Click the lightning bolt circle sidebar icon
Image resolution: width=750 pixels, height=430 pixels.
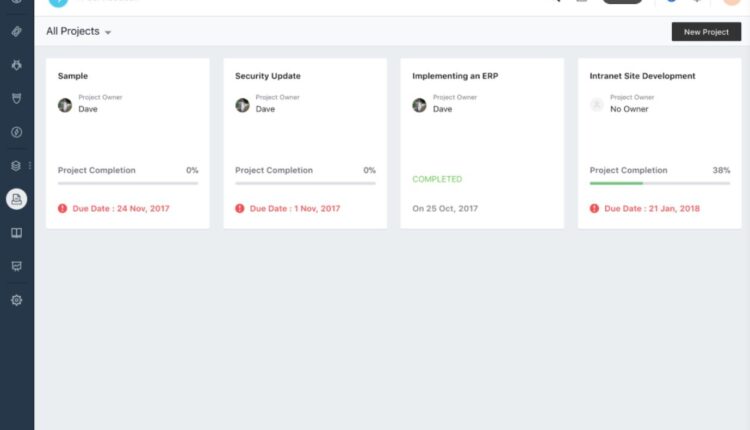[x=16, y=132]
